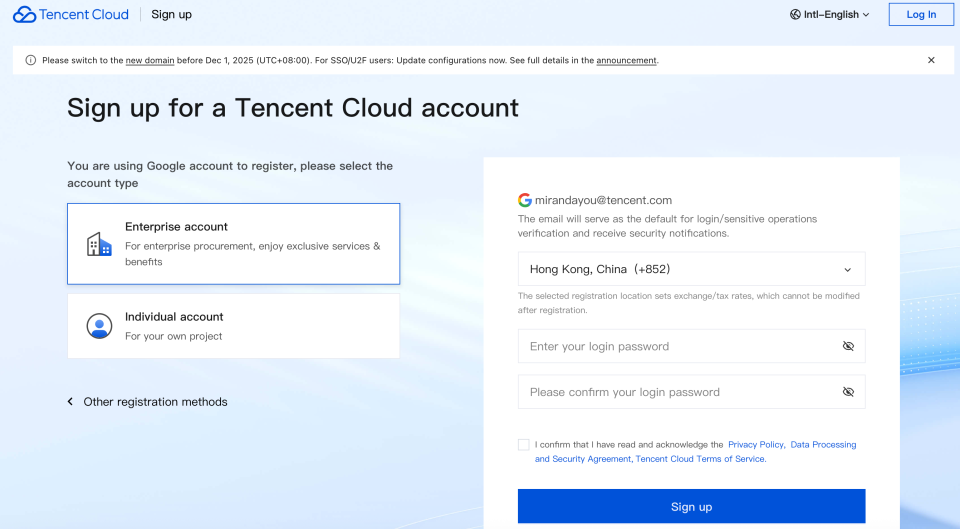Viewport: 960px width, 529px height.
Task: Click the blue Sign up button
Action: coord(691,506)
